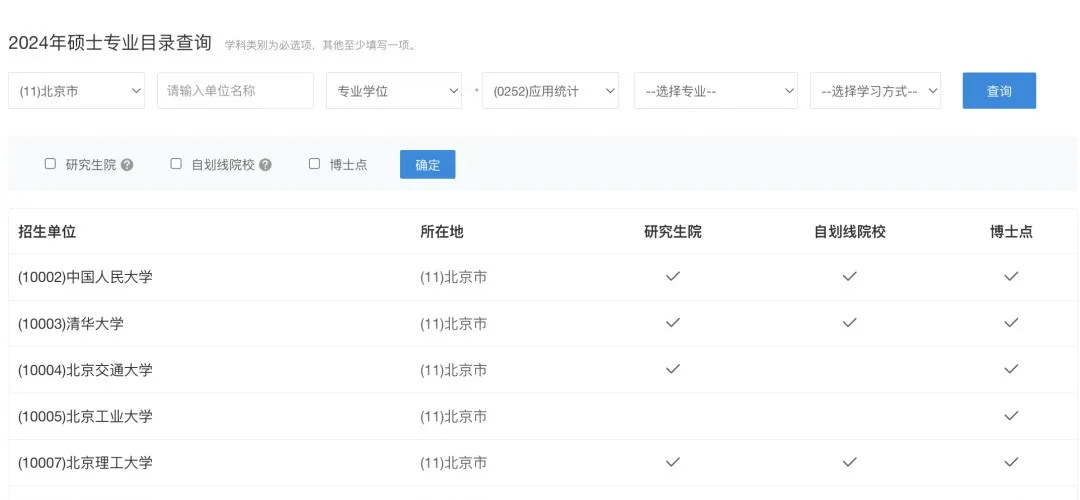Click 自划线院校 checkmark for 清华大学

[x=849, y=322]
